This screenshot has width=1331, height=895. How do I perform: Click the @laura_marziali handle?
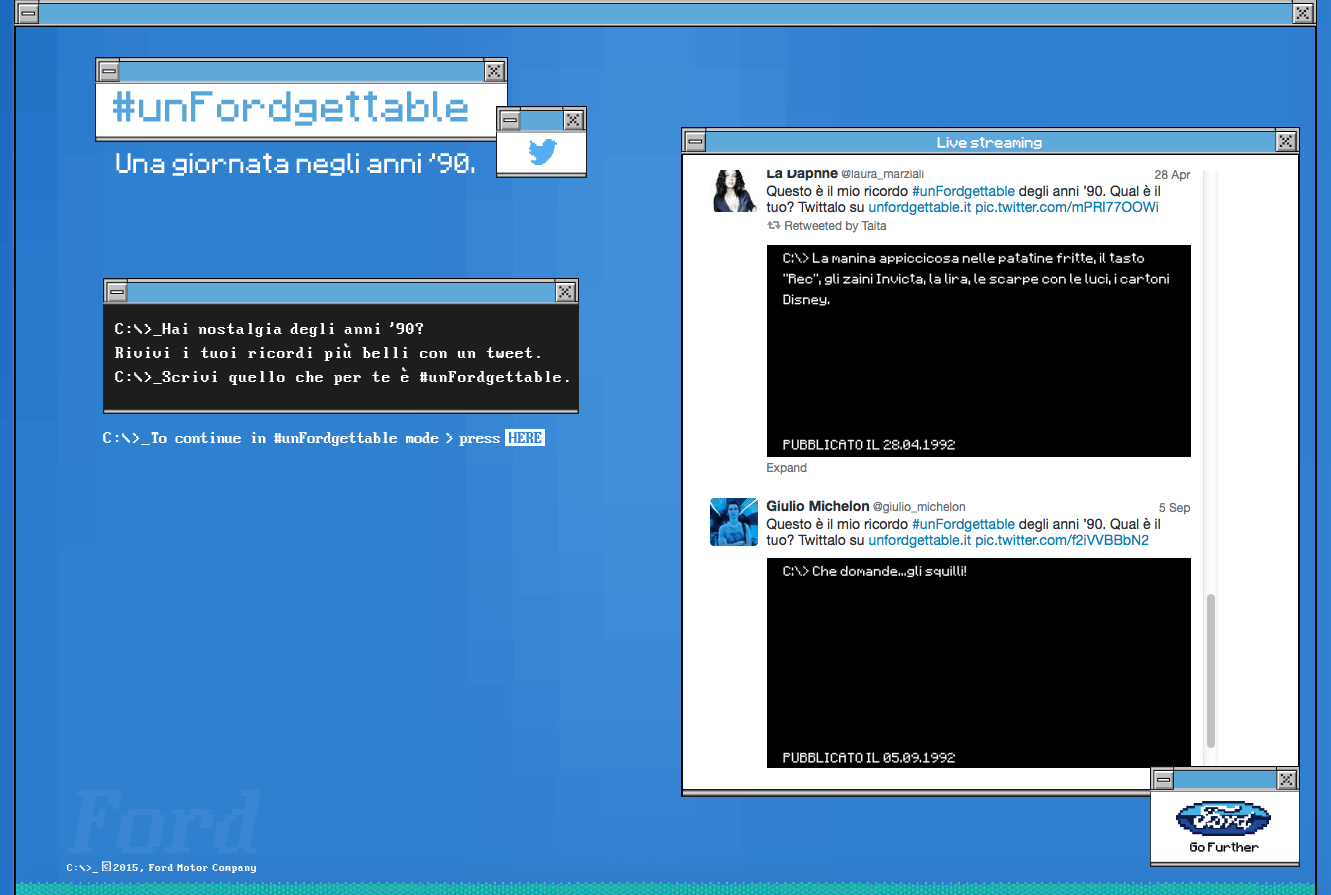coord(883,174)
